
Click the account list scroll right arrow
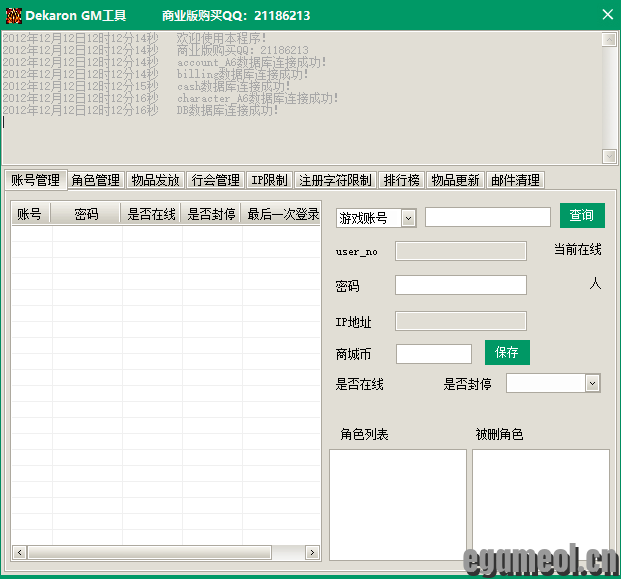pos(312,552)
